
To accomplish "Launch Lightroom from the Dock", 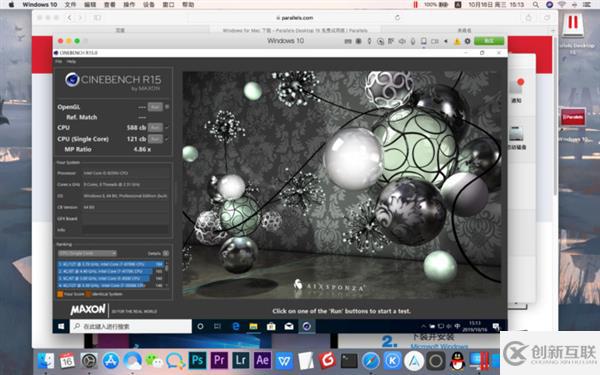I will [241, 360].
